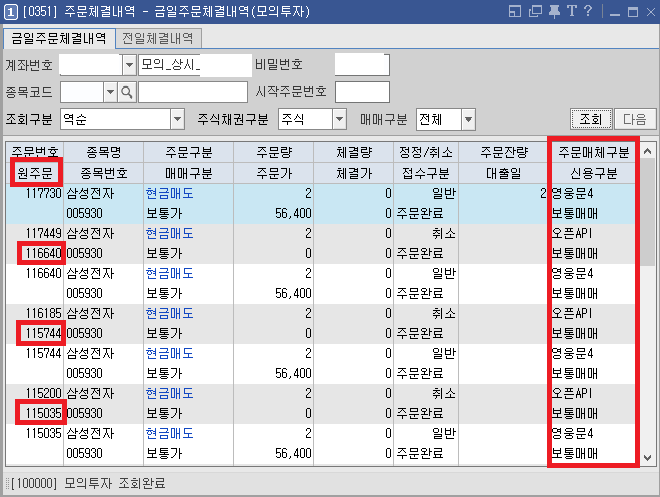Click the table scrollbar up arrow

pyautogui.click(x=648, y=151)
